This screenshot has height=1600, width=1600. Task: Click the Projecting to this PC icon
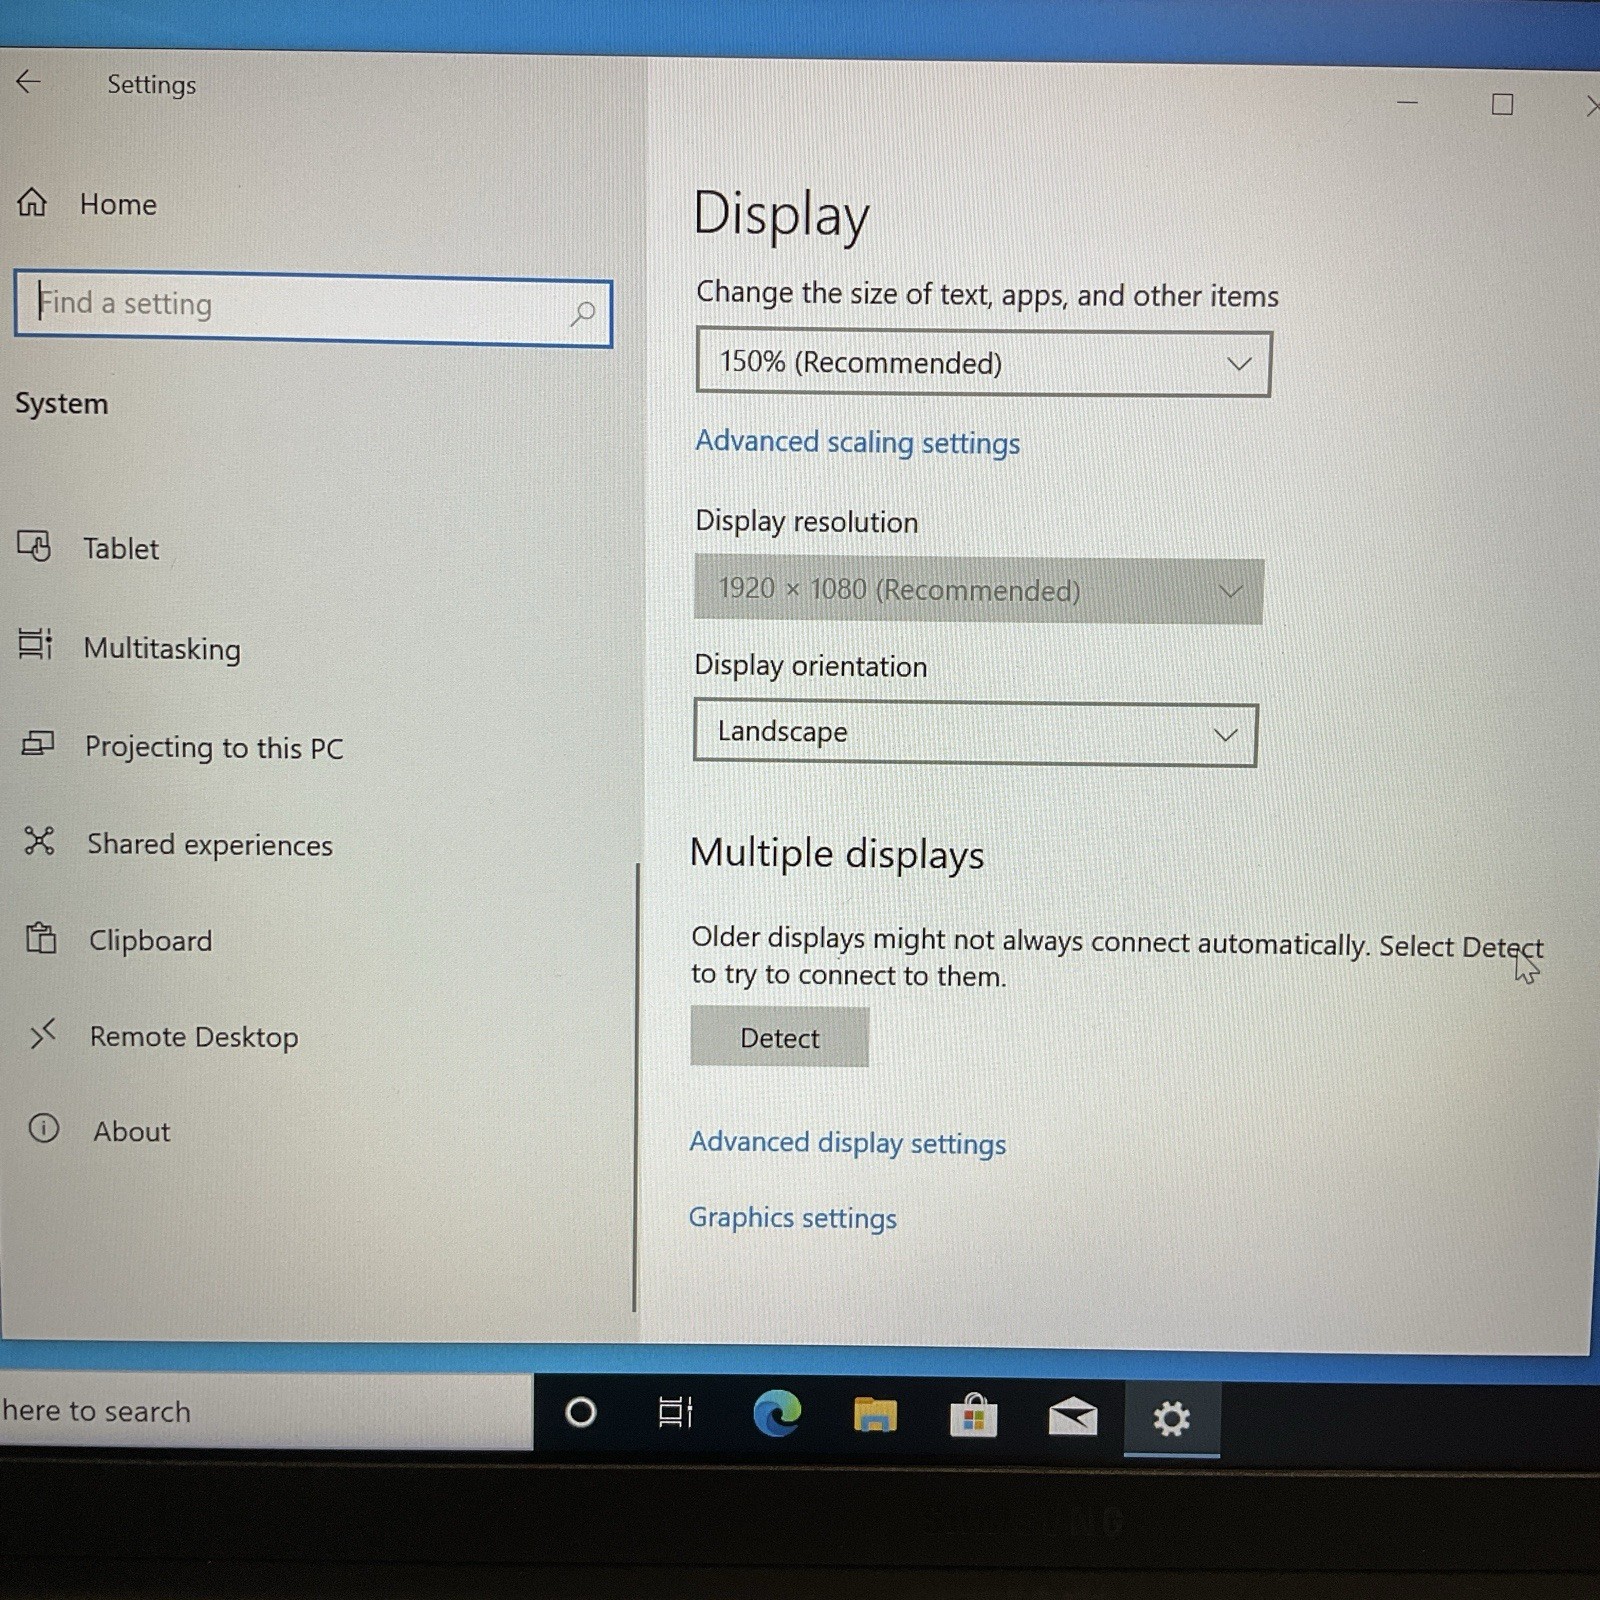38,744
